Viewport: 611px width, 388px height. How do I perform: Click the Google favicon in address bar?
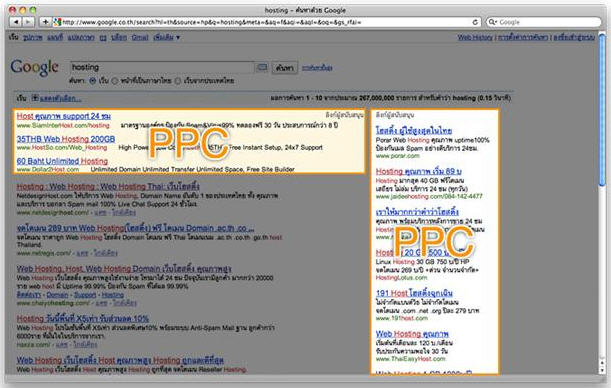click(x=57, y=22)
